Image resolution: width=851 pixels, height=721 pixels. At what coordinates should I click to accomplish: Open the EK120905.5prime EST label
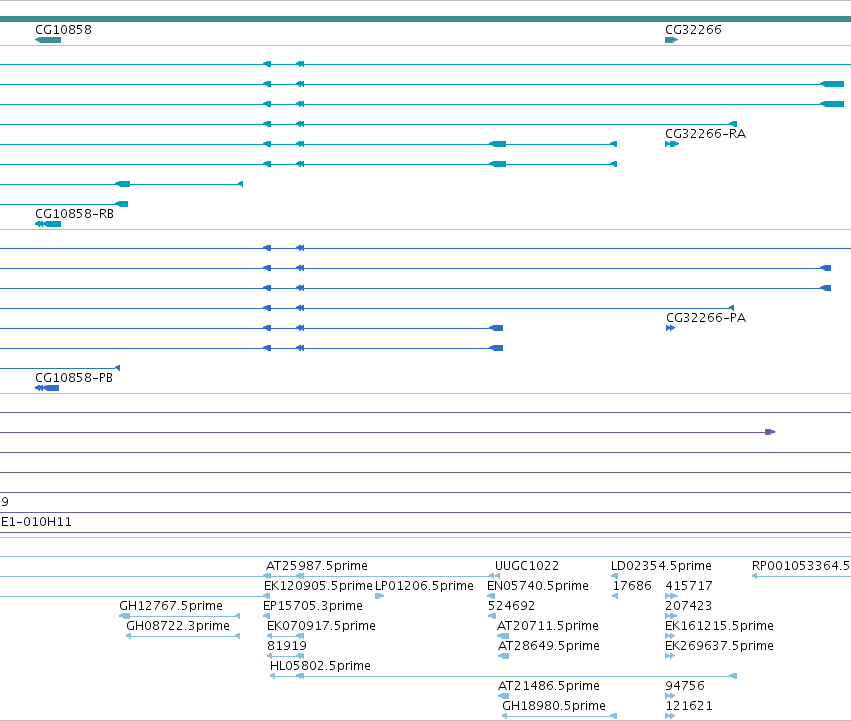pos(318,586)
